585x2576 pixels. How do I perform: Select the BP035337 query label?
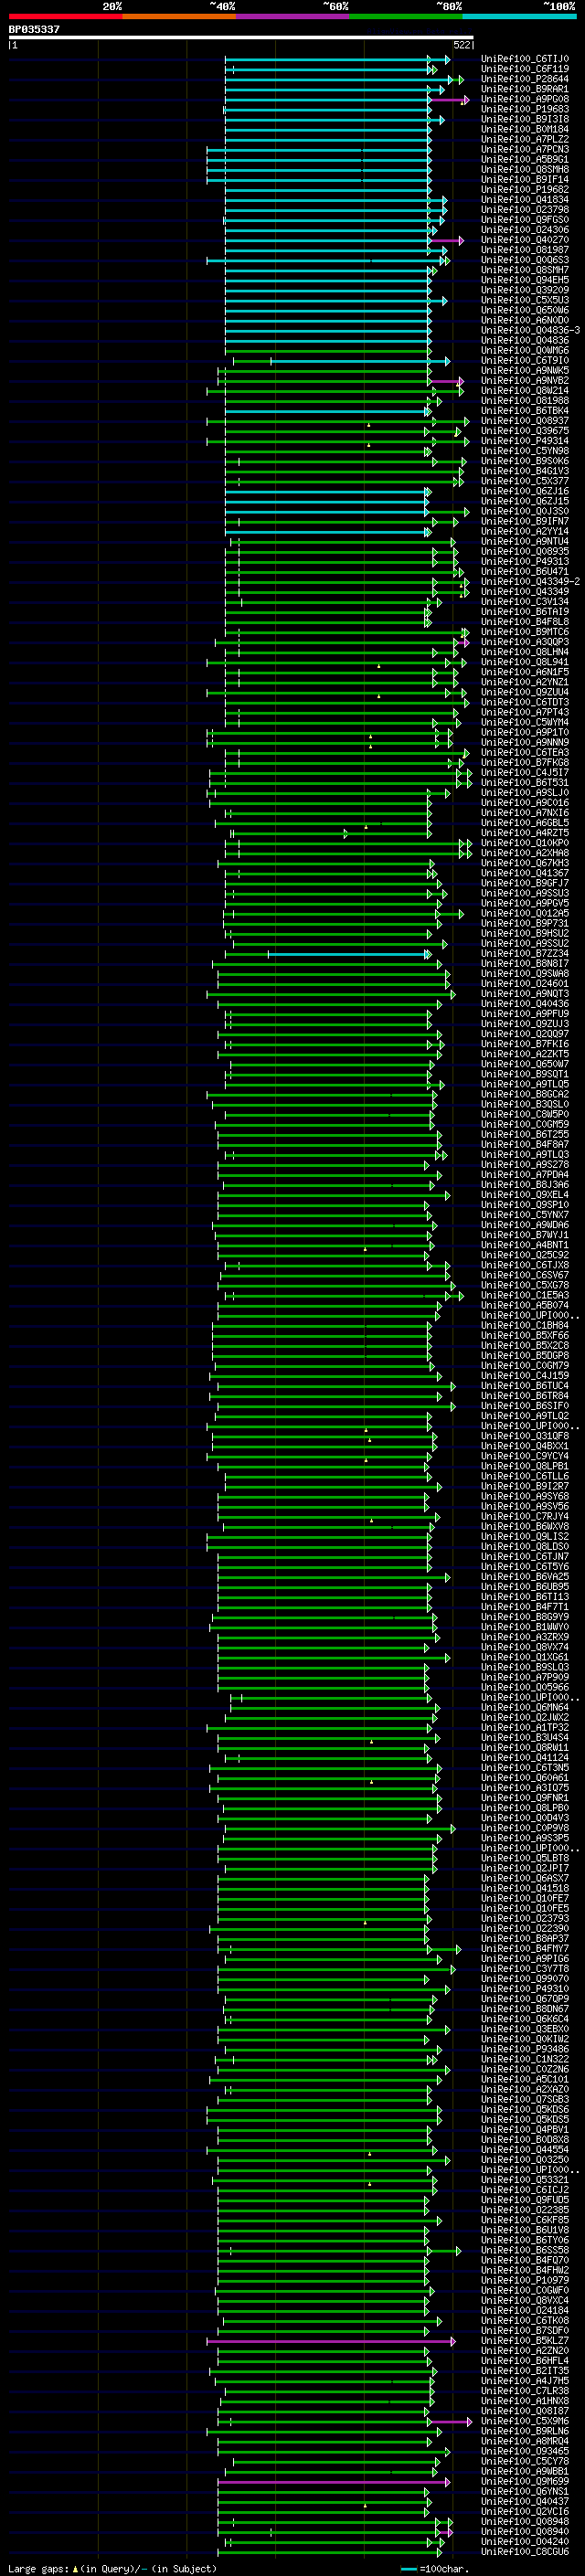pyautogui.click(x=34, y=29)
